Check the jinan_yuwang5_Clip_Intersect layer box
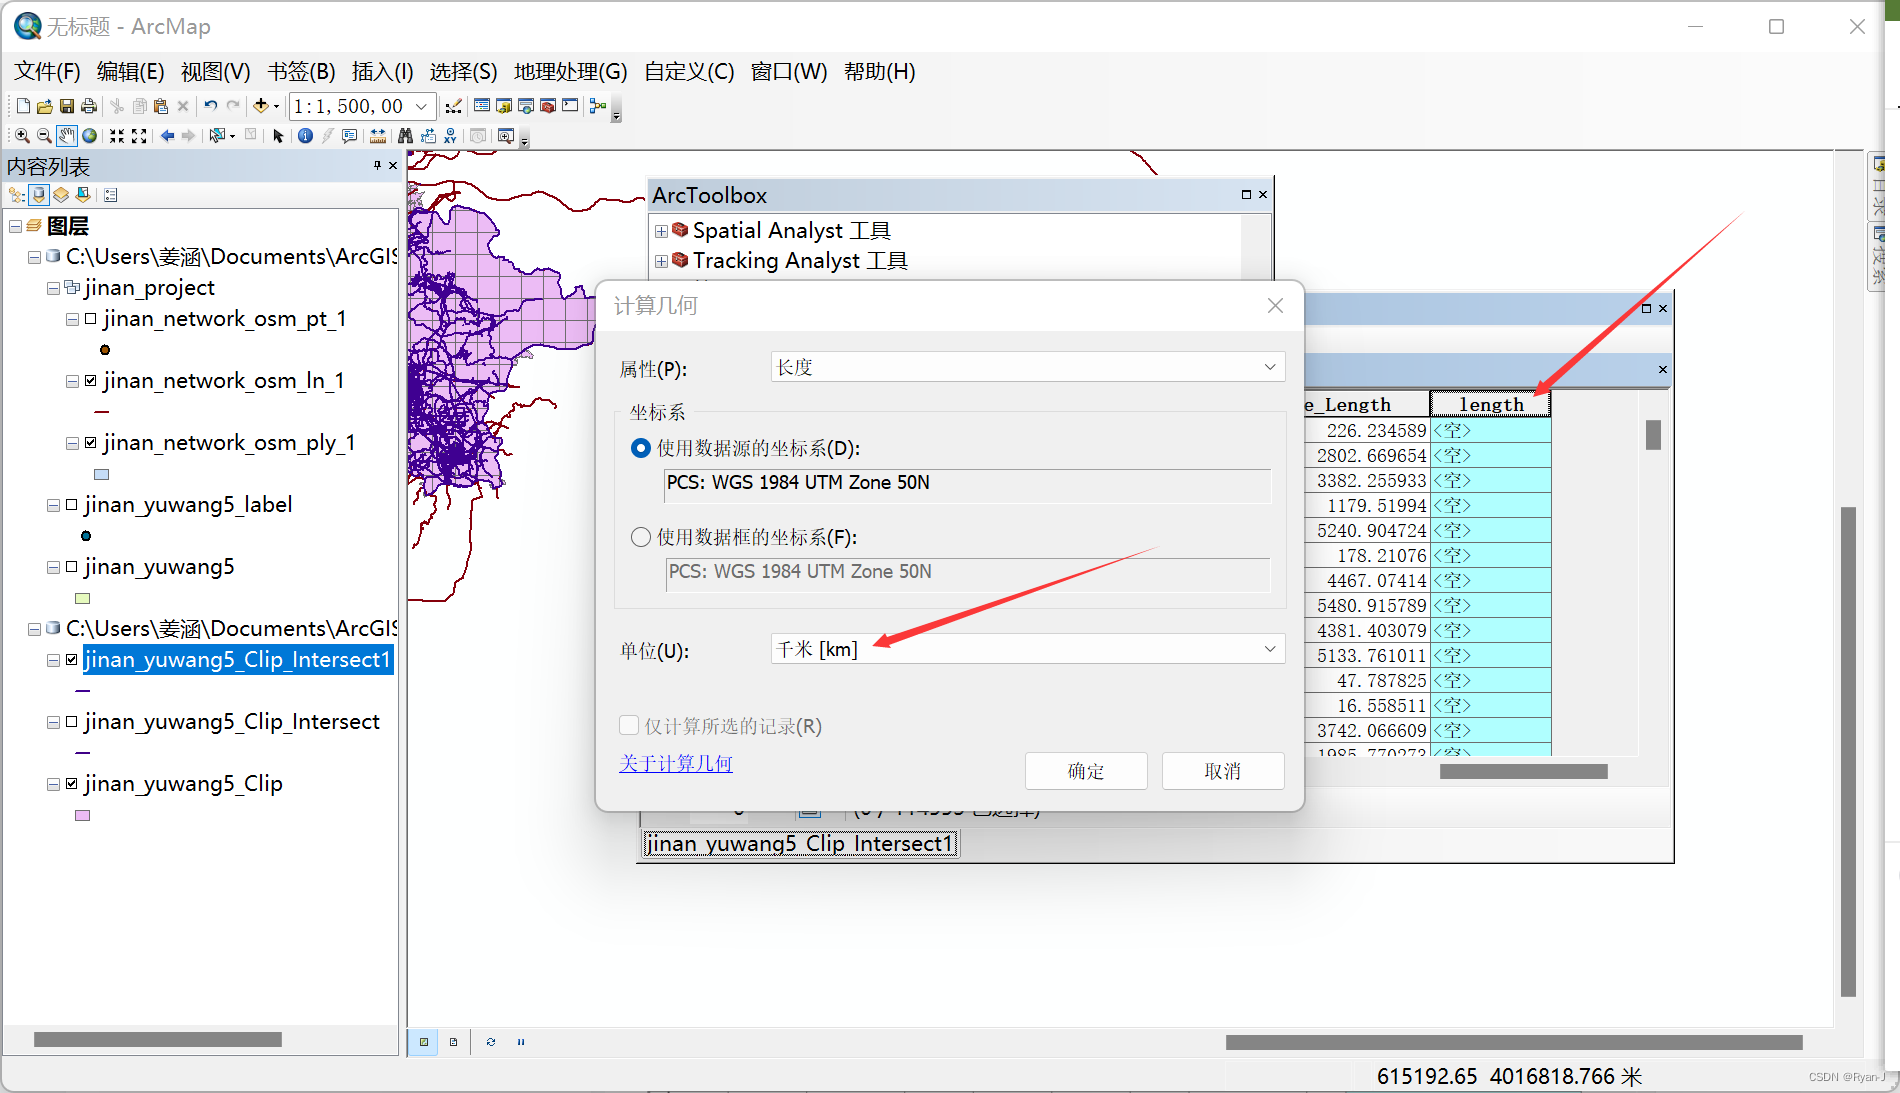The image size is (1900, 1093). pyautogui.click(x=72, y=722)
